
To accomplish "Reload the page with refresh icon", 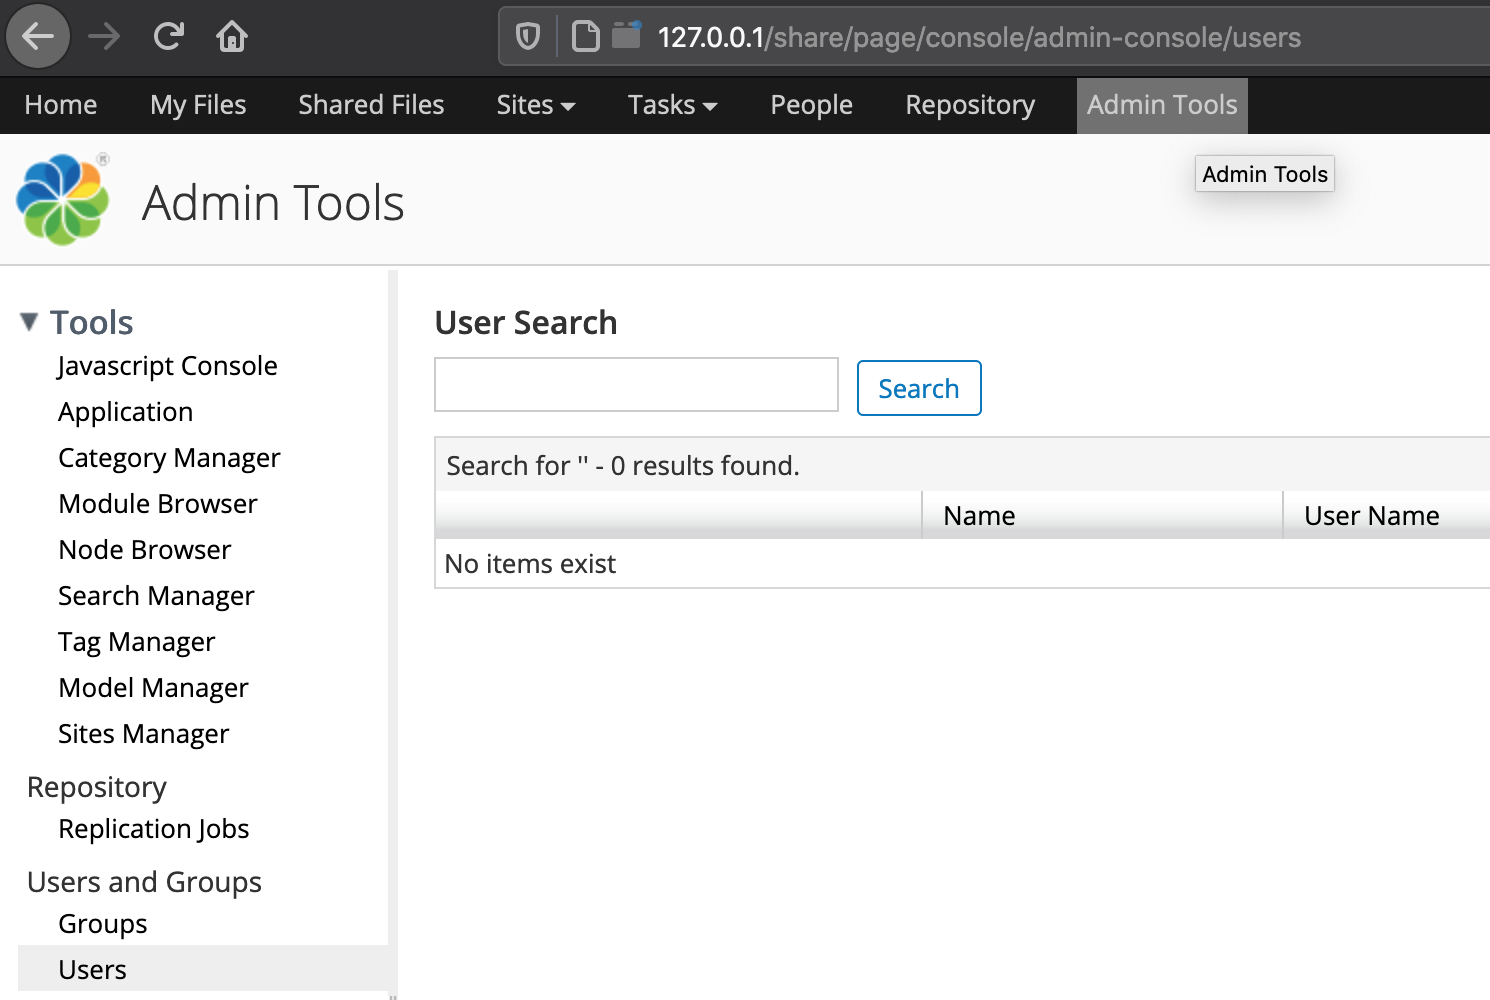I will [168, 37].
